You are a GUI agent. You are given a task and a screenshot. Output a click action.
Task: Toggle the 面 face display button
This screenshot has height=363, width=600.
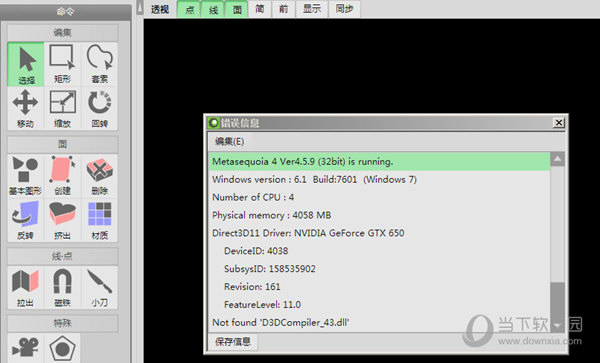pyautogui.click(x=236, y=9)
